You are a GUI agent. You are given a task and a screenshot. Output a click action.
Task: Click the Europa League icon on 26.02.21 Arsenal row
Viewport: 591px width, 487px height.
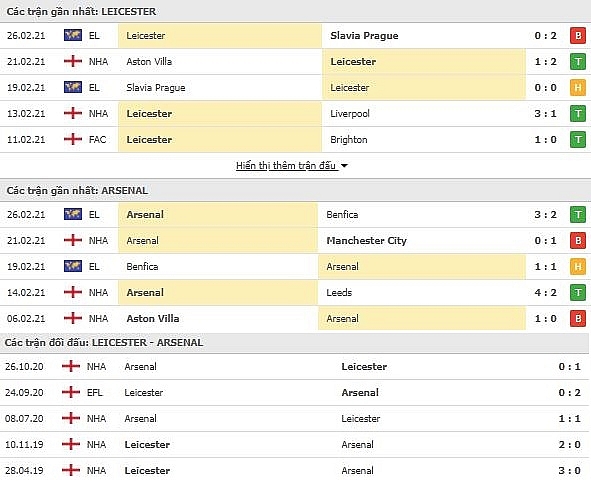[x=73, y=214]
